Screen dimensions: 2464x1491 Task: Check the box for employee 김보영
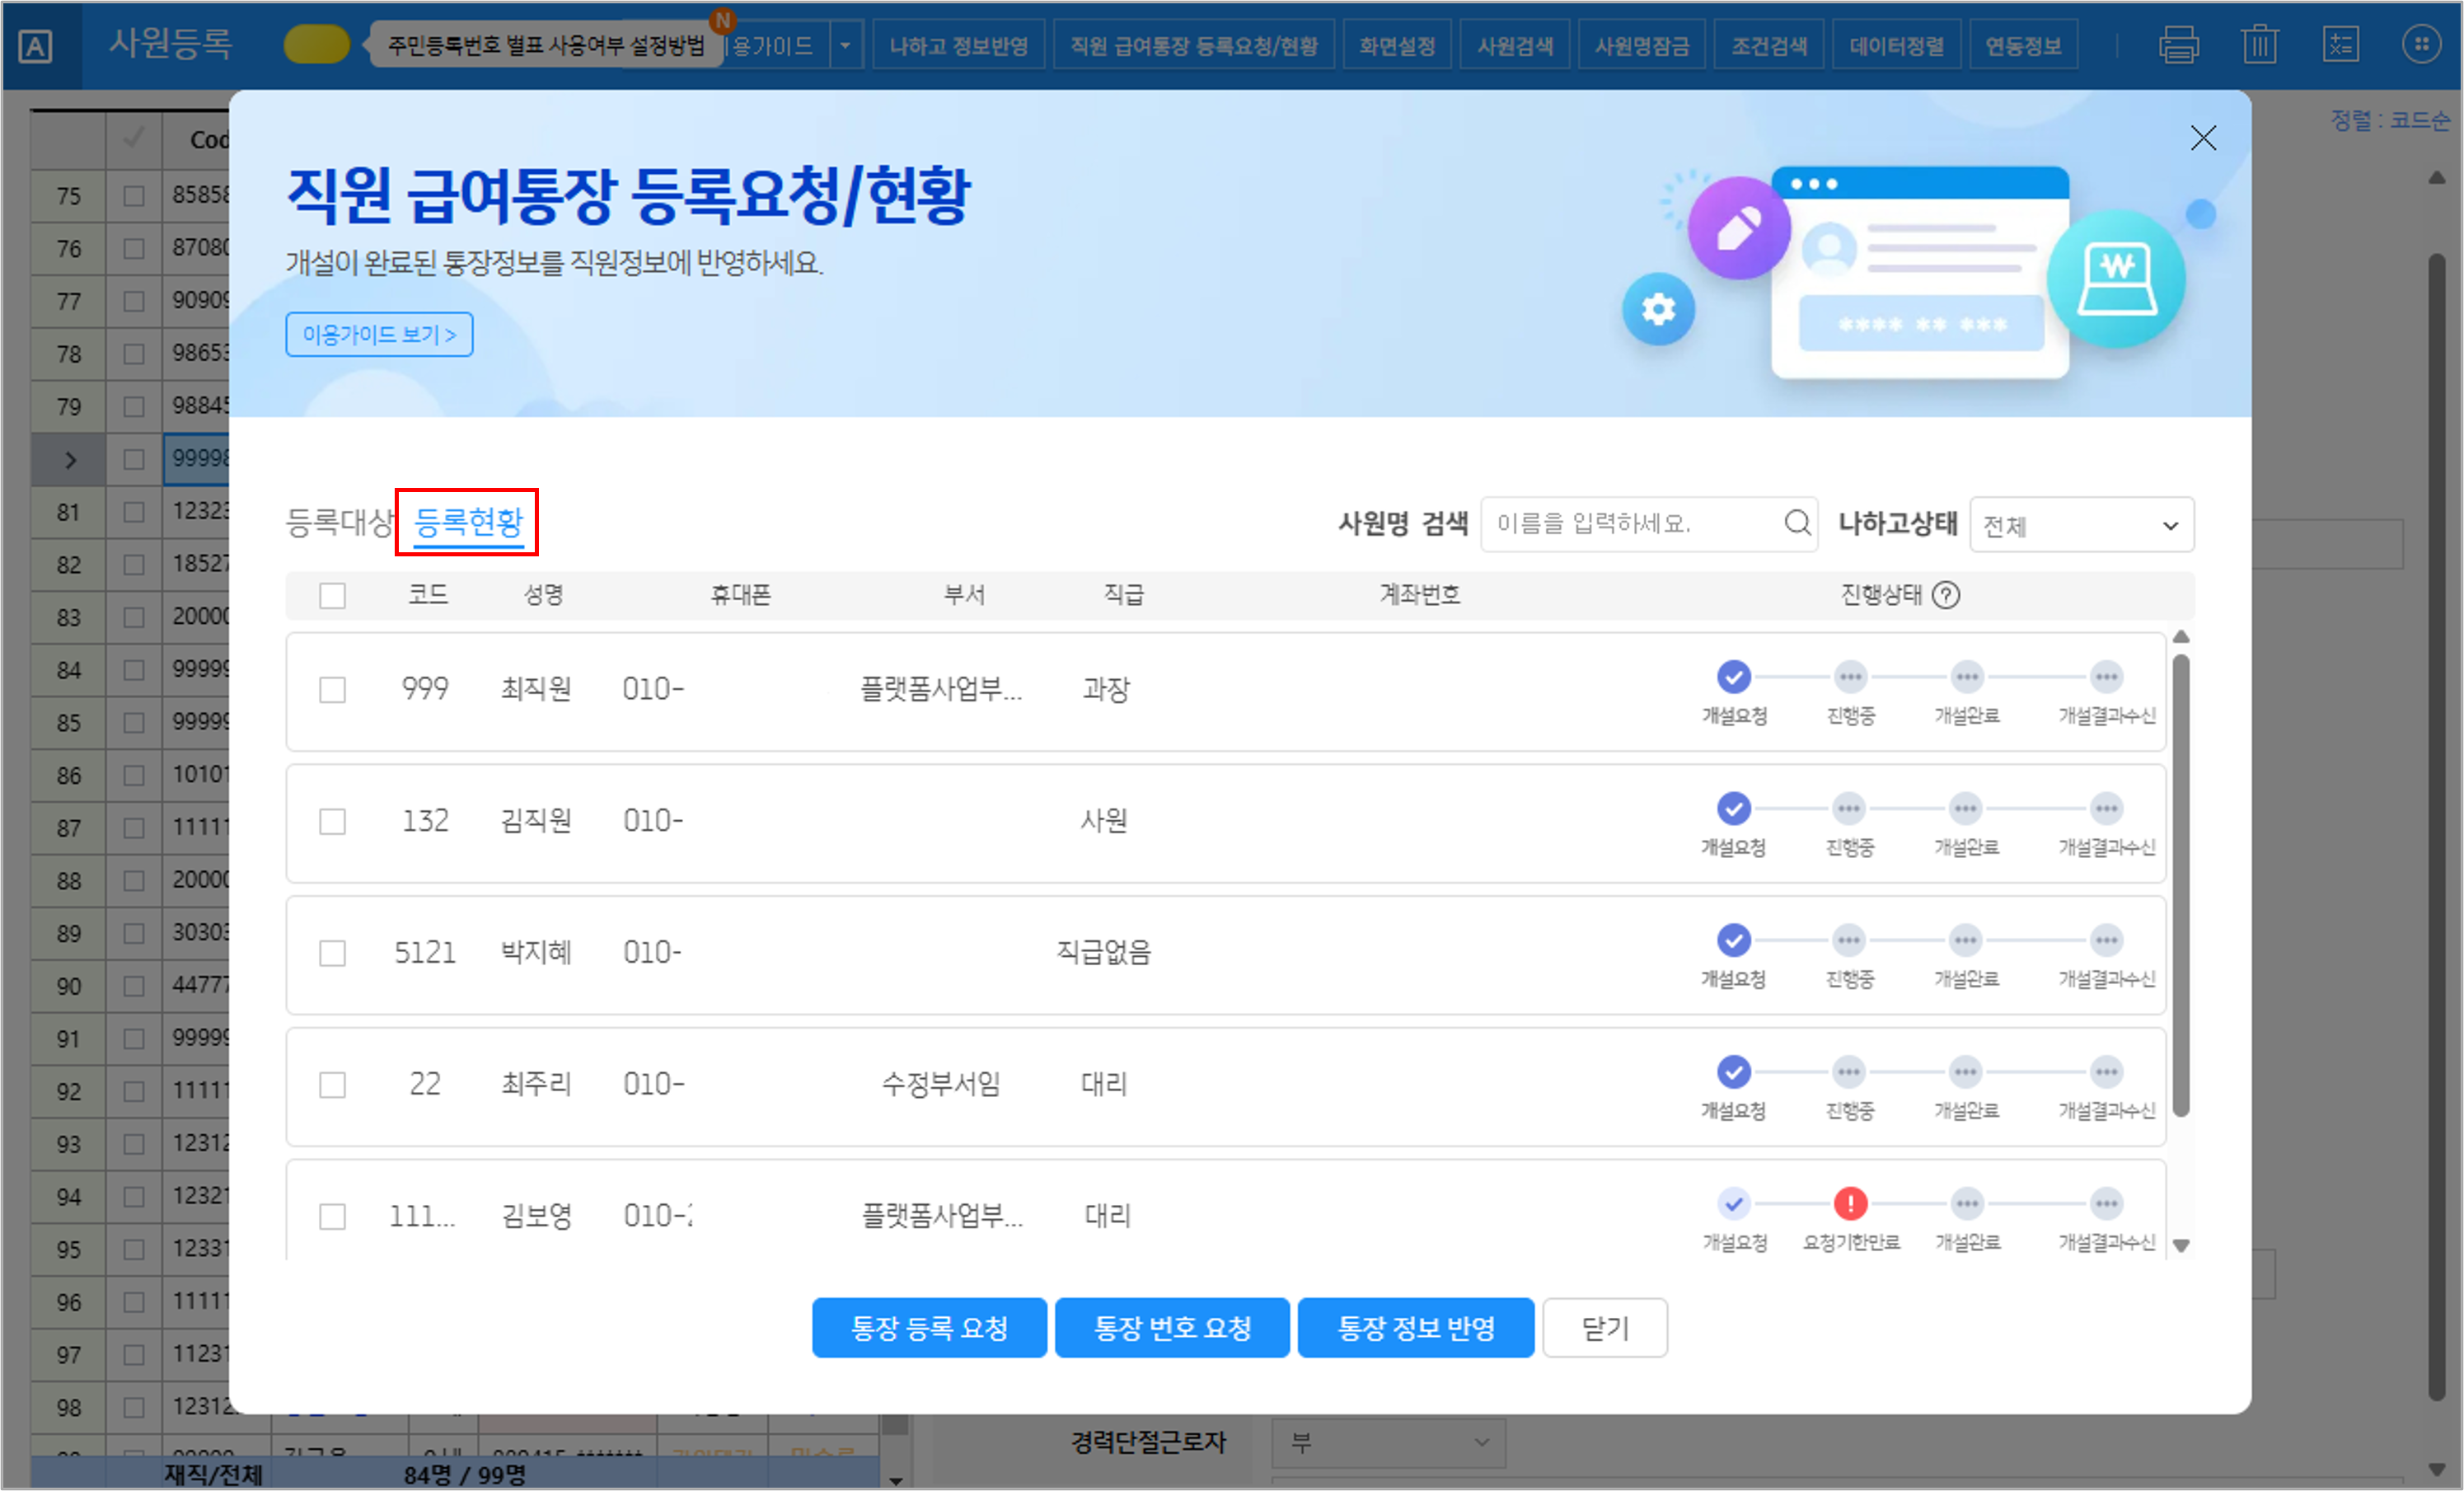pyautogui.click(x=332, y=1217)
